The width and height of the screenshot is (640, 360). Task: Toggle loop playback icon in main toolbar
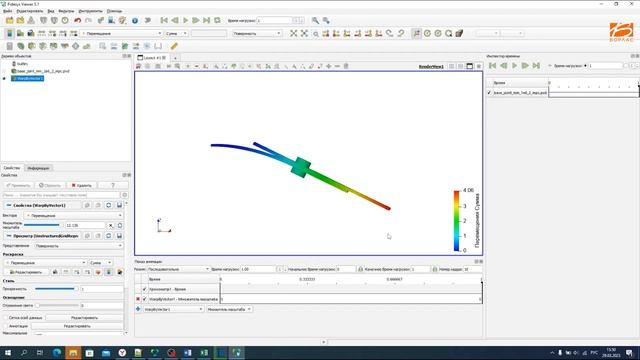pyautogui.click(x=217, y=20)
